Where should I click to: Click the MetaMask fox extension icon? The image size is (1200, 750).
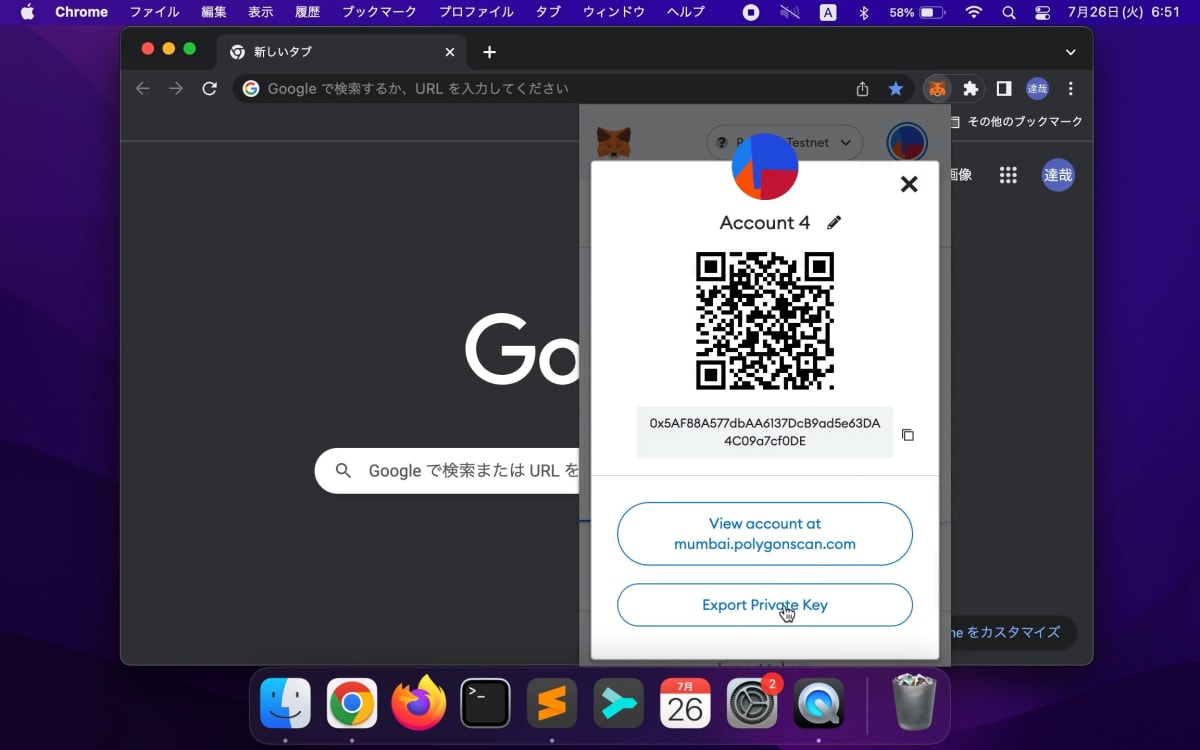coord(937,89)
